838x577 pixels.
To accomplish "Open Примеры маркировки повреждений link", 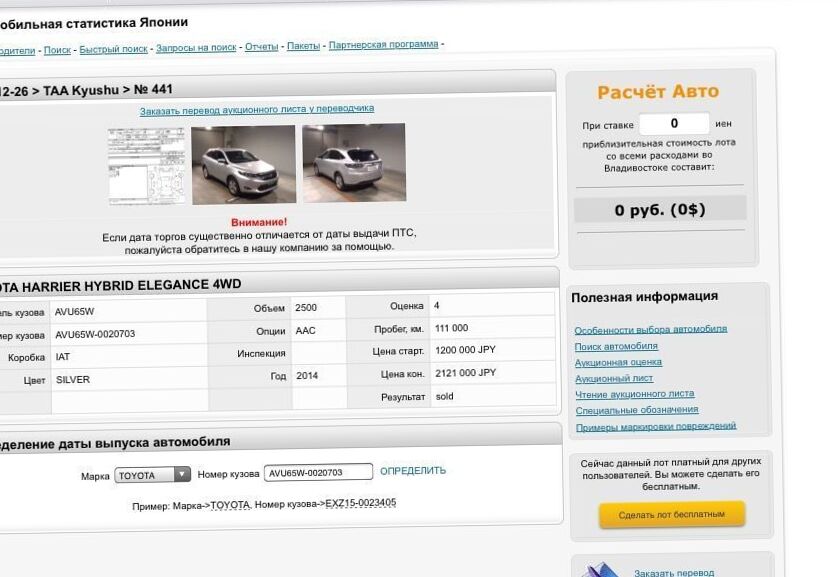I will (x=656, y=426).
